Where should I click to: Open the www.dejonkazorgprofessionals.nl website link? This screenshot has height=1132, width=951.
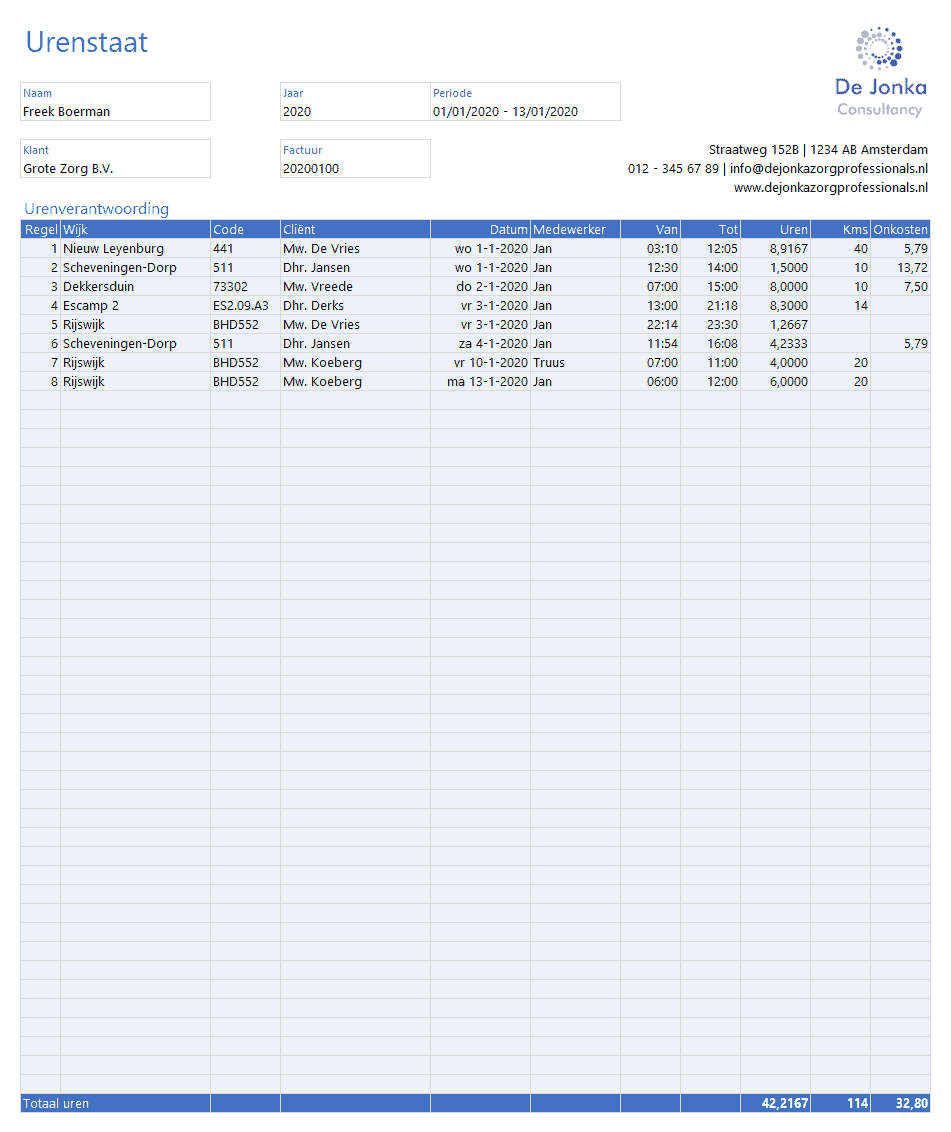pyautogui.click(x=830, y=187)
